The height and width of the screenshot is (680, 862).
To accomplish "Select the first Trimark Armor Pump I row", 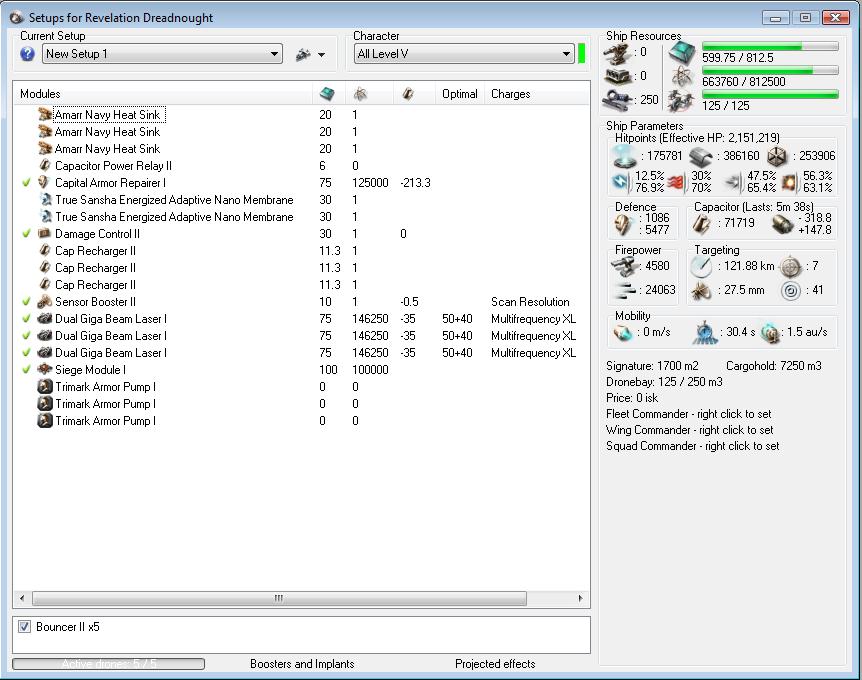I will 301,387.
